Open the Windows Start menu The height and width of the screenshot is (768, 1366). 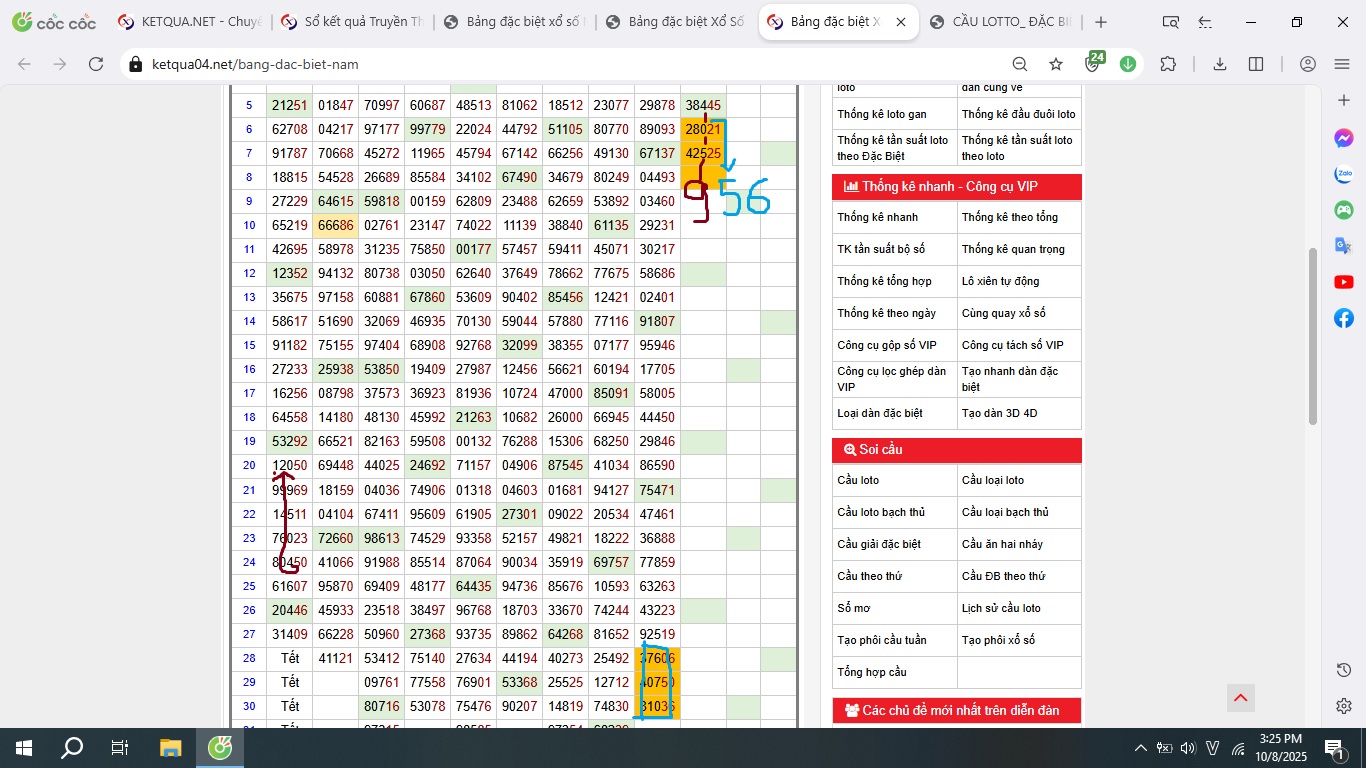point(24,748)
